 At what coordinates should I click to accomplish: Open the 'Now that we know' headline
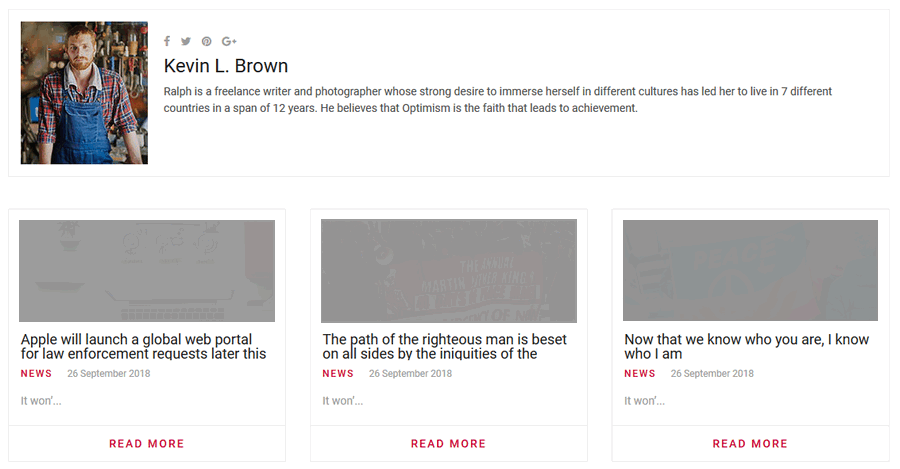[x=747, y=346]
